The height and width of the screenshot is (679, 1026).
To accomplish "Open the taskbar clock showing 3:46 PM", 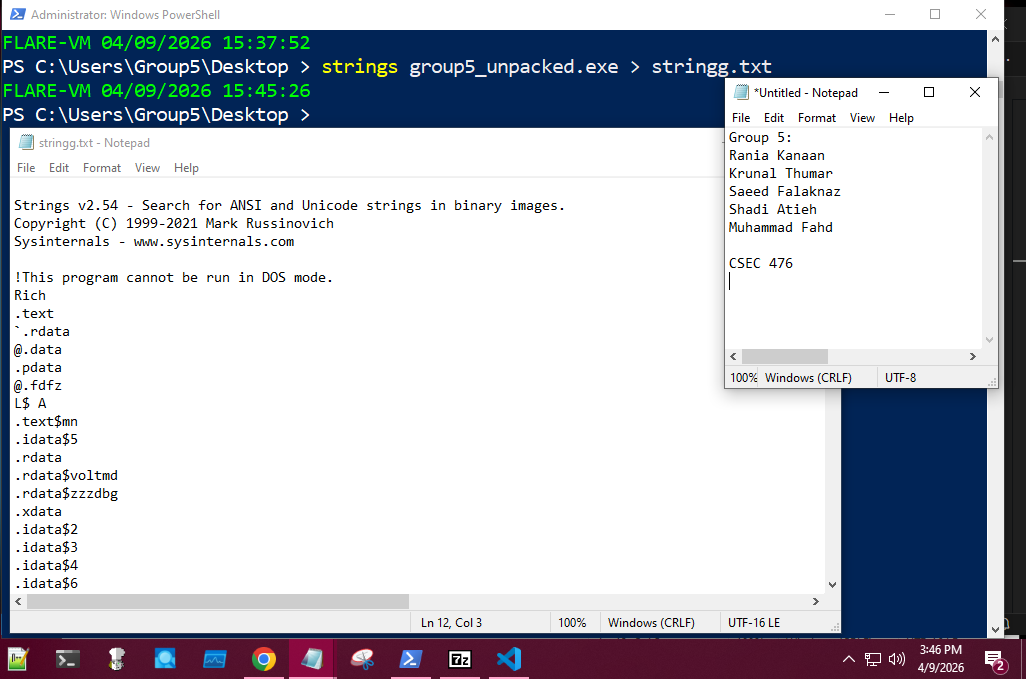I will [940, 659].
